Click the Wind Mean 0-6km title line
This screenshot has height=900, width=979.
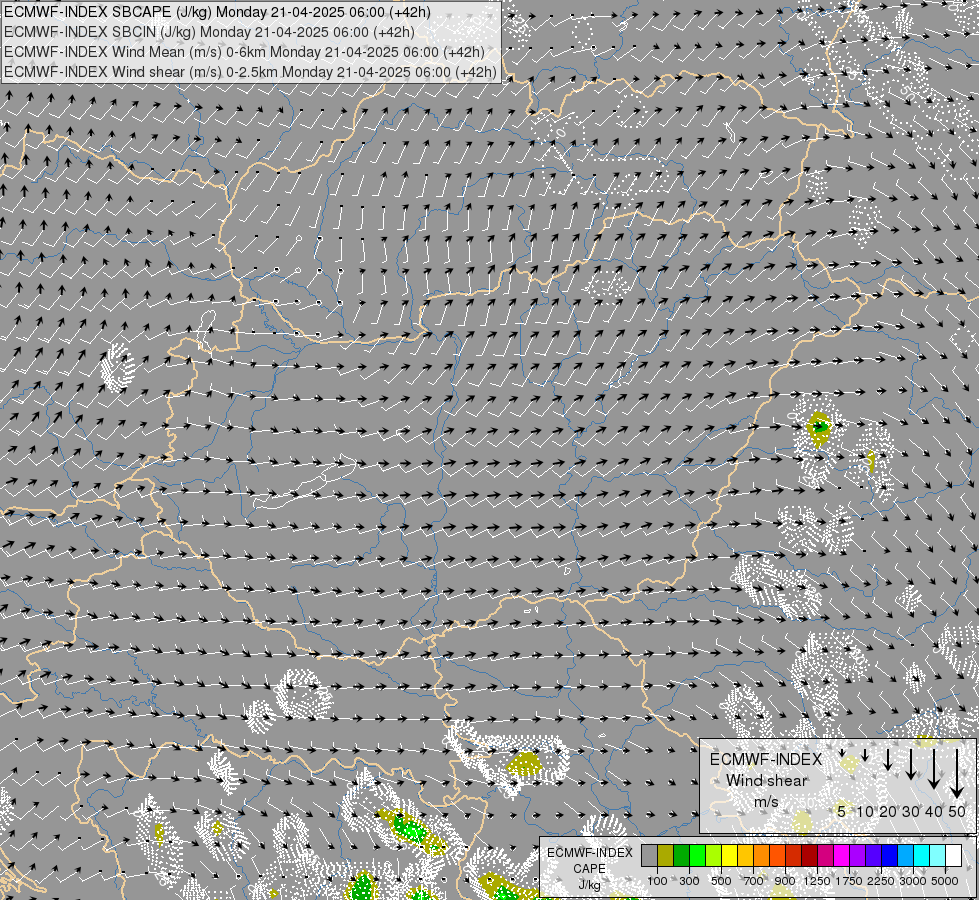pyautogui.click(x=244, y=52)
